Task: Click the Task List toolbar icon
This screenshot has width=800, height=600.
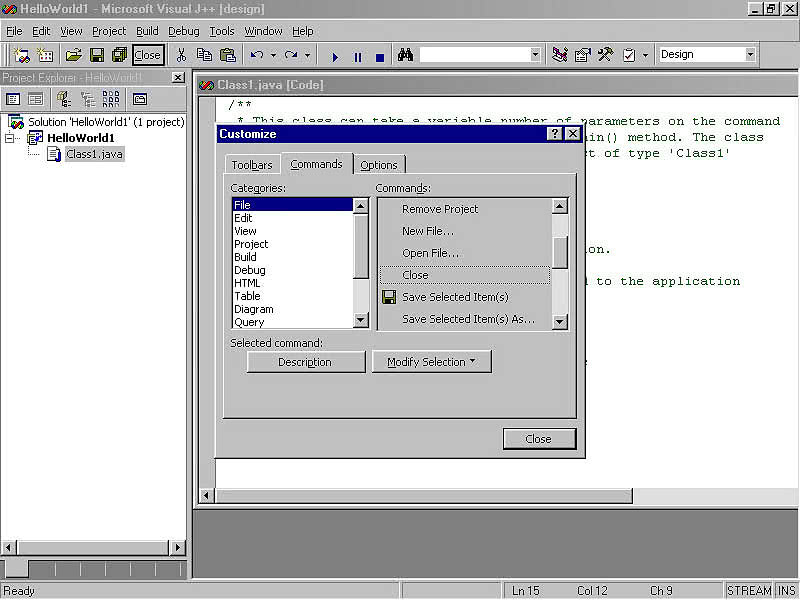Action: [x=629, y=55]
